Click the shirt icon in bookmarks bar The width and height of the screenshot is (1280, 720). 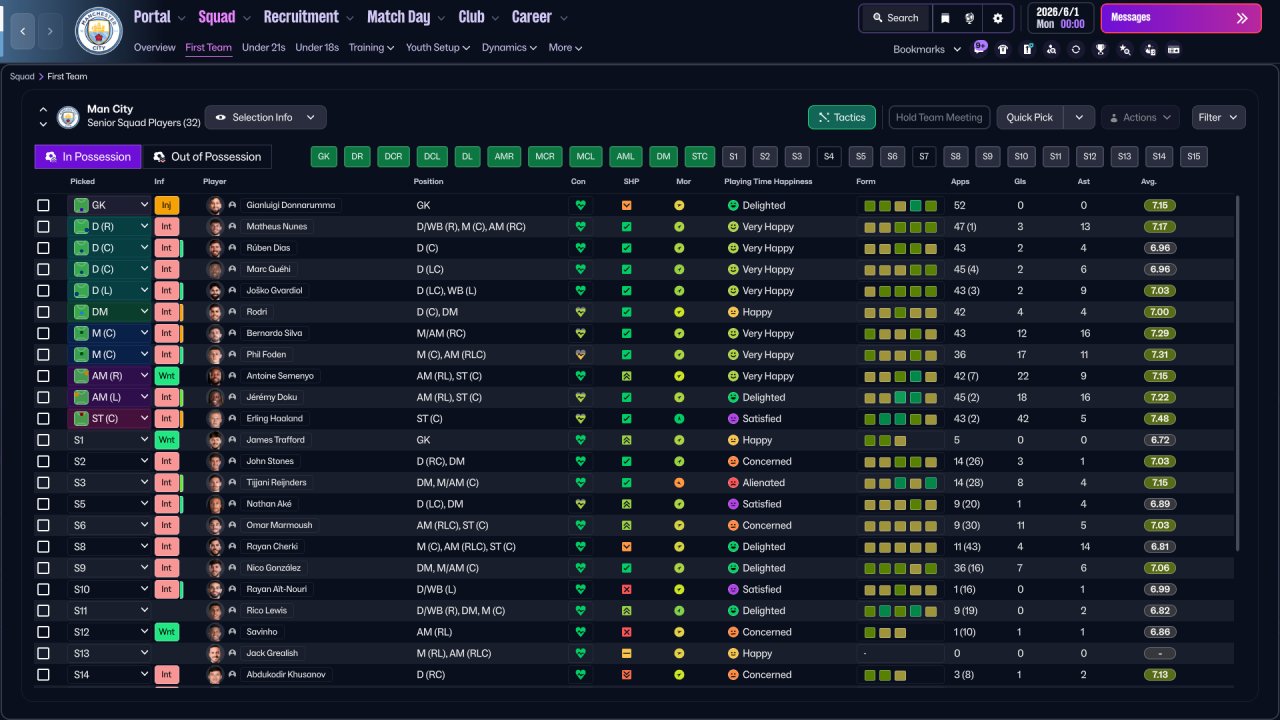click(1003, 49)
